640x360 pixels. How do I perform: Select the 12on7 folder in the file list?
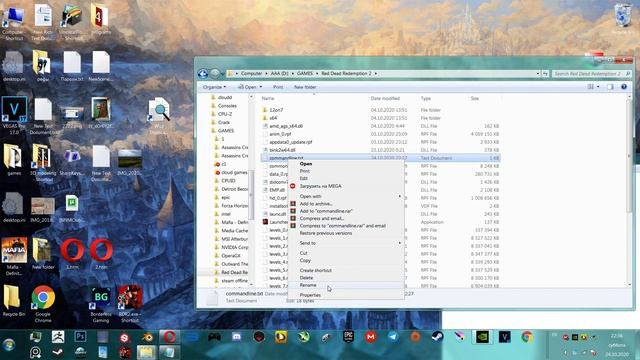coord(276,110)
